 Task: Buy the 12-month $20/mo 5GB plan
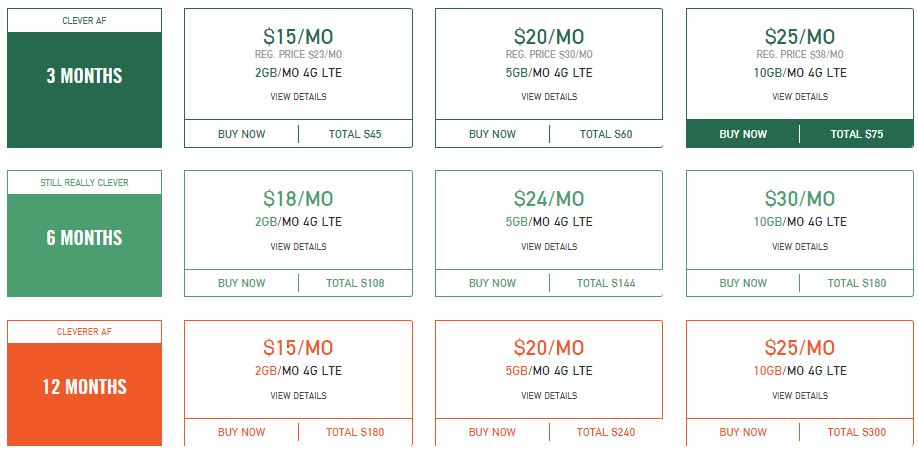(492, 432)
